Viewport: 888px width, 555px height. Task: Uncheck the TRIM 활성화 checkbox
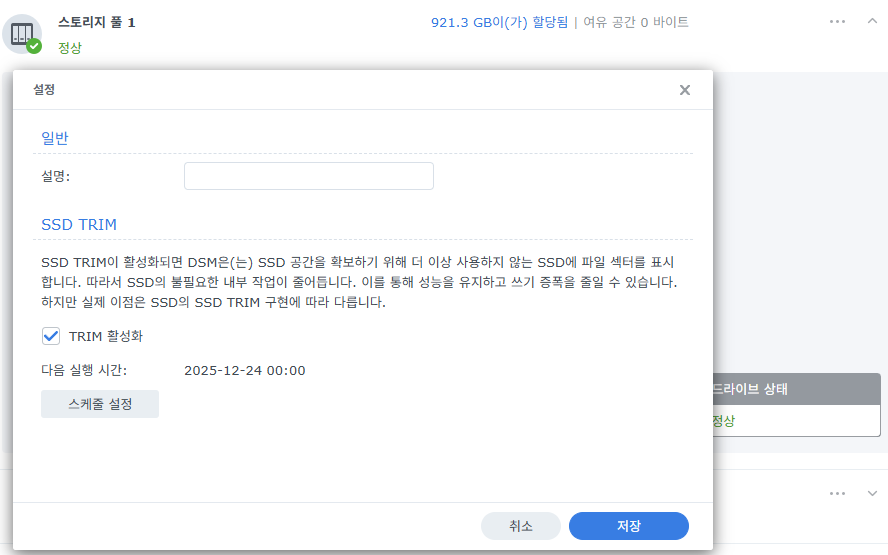51,336
